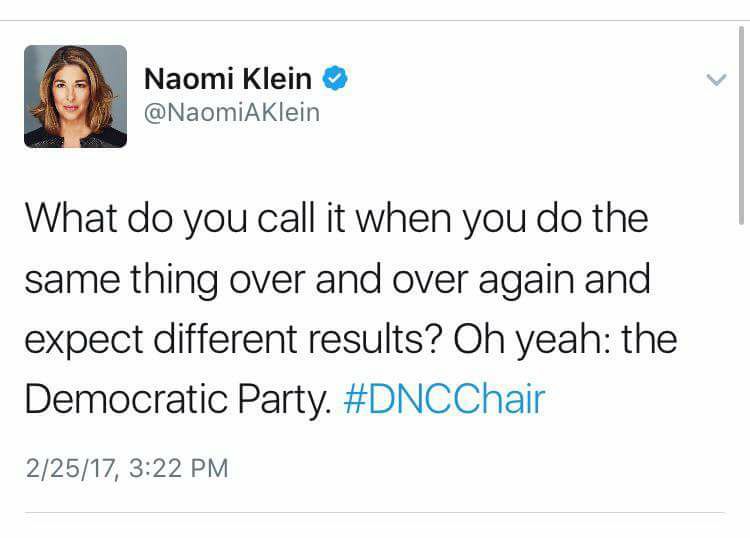Open the #DNCChair hashtag link
This screenshot has height=538, width=750.
click(444, 398)
